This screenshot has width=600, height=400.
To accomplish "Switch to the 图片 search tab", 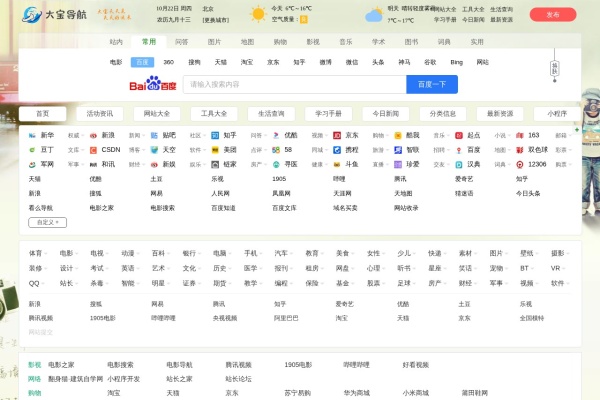I will pos(214,42).
